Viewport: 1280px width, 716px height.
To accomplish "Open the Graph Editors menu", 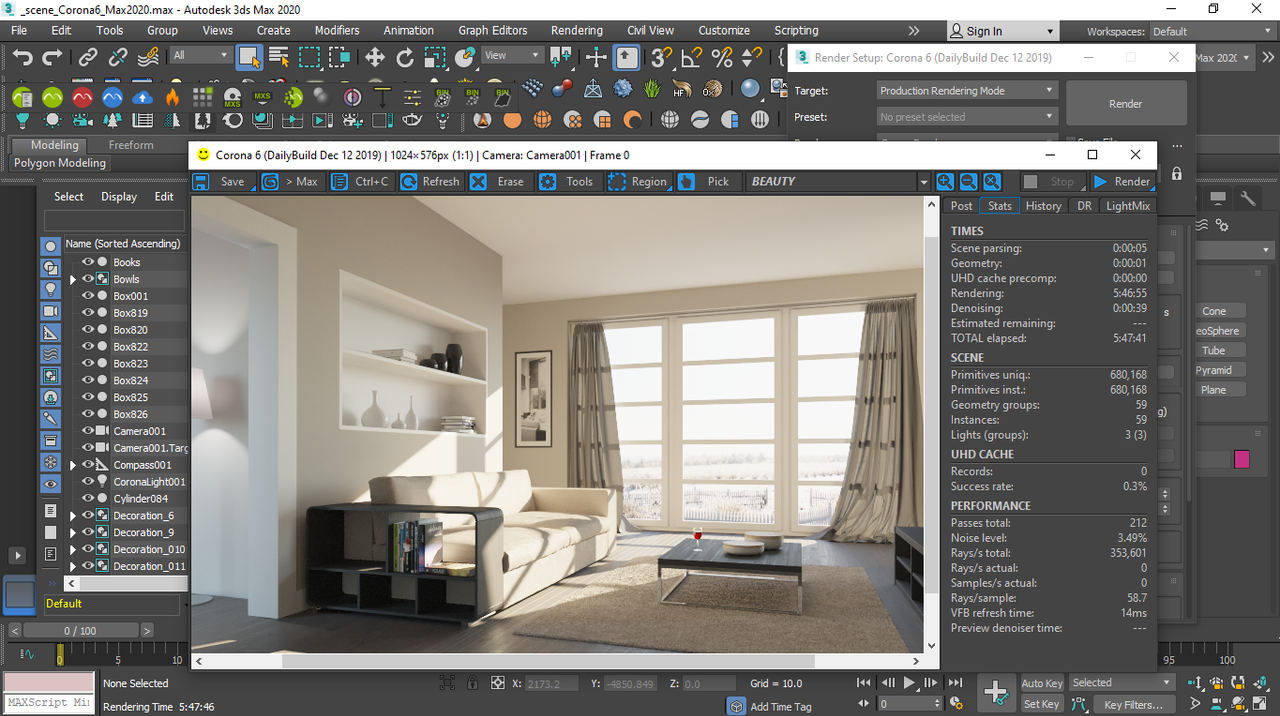I will [492, 30].
